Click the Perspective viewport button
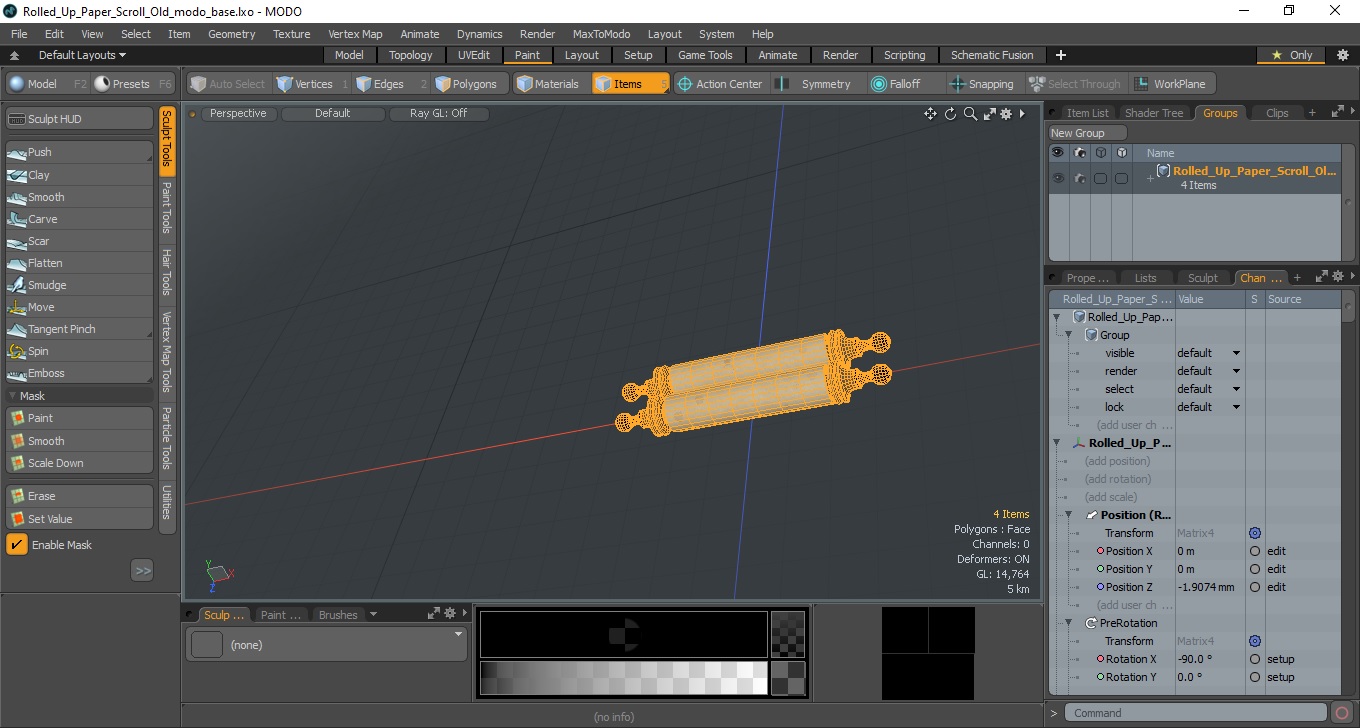 click(238, 114)
